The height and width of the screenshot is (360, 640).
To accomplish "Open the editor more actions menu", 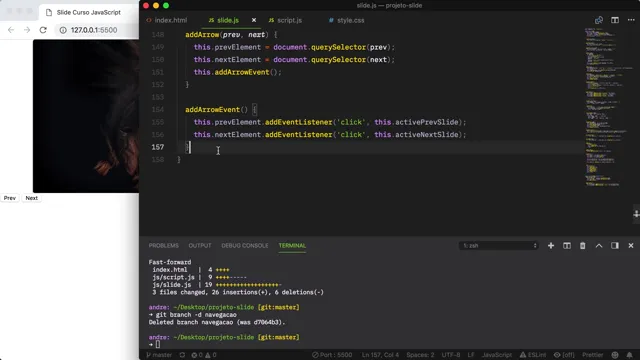I will [x=631, y=20].
